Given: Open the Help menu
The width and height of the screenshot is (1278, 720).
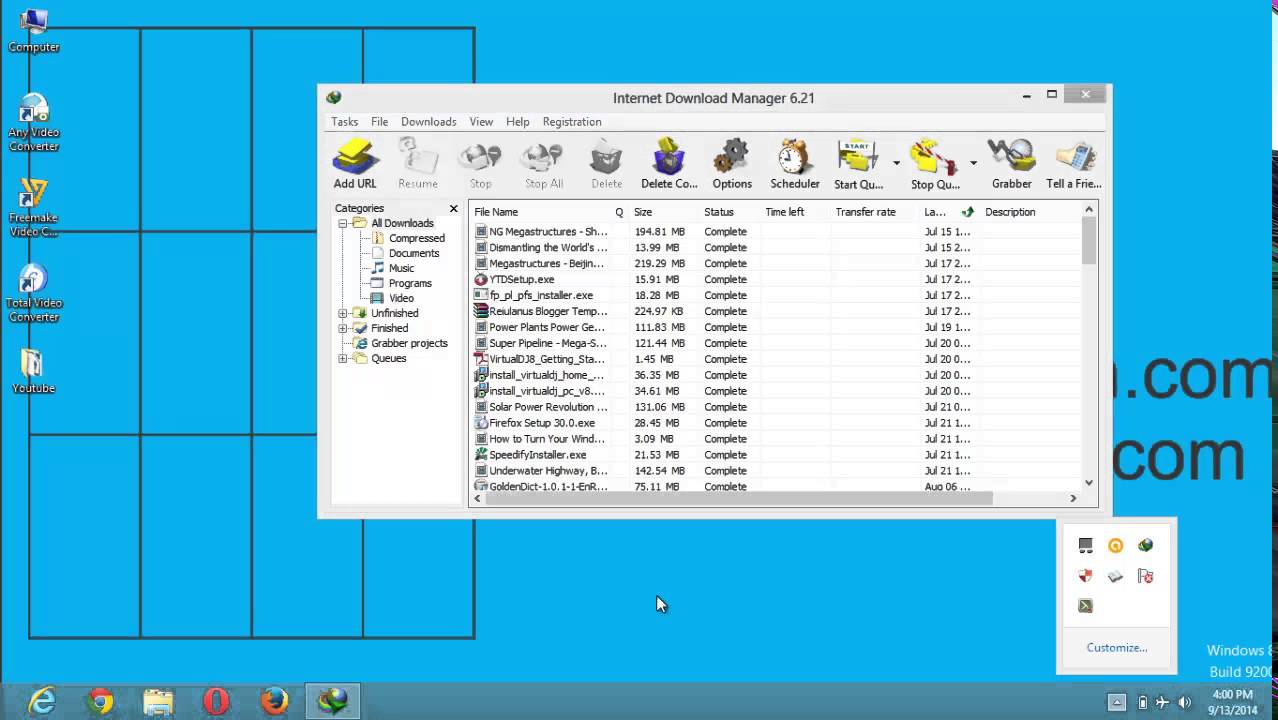Looking at the screenshot, I should click(518, 121).
